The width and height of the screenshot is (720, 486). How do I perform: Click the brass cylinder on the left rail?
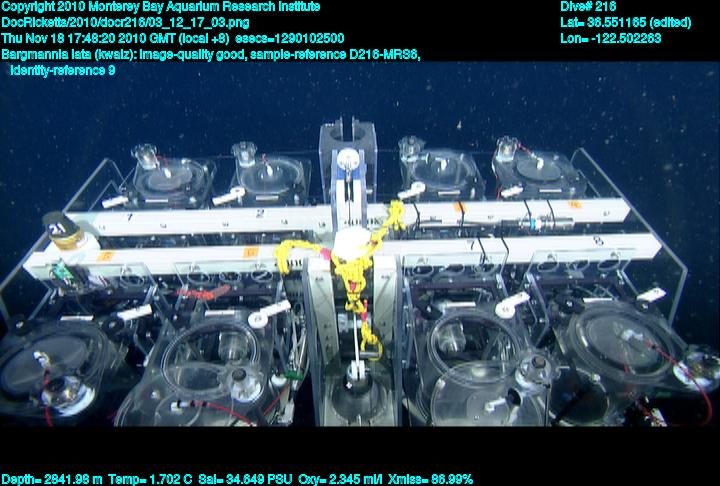point(67,231)
